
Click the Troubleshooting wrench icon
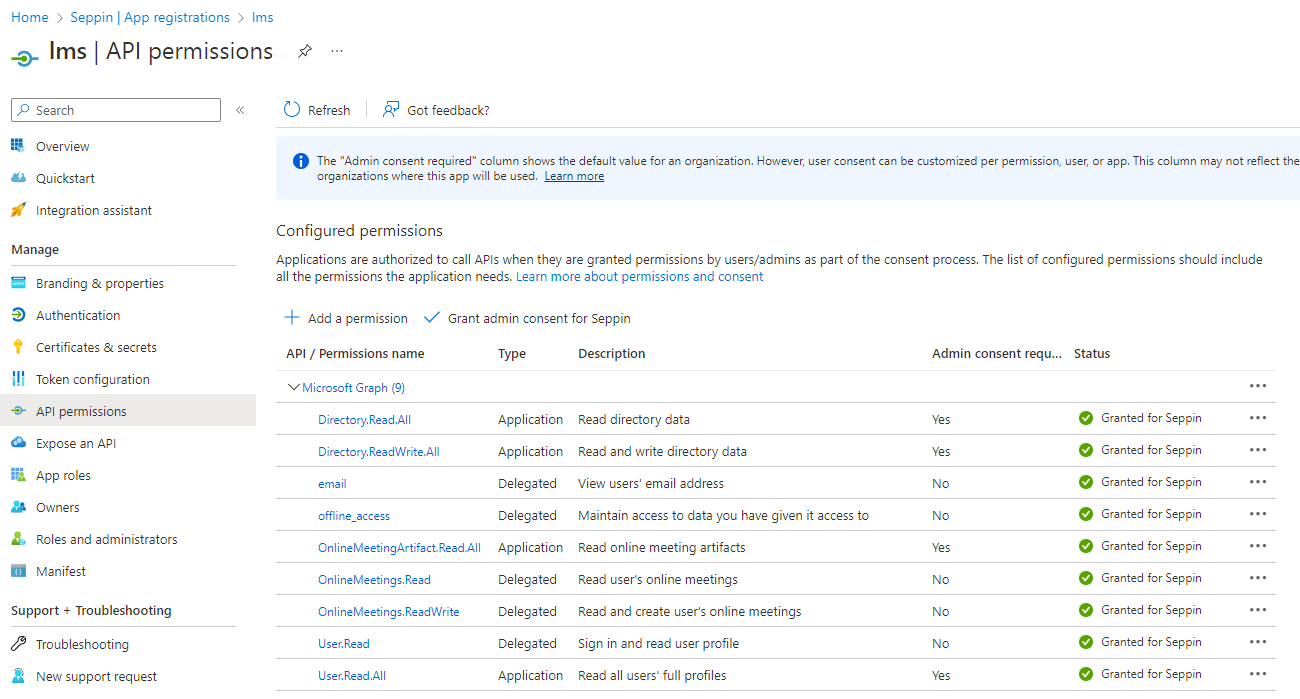(x=18, y=644)
